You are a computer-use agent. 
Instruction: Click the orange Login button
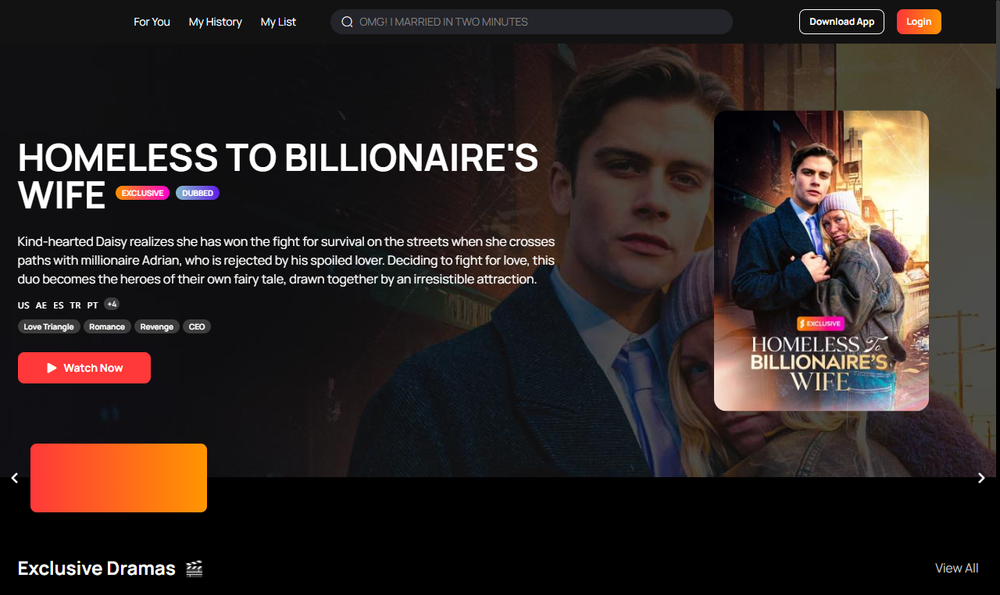click(918, 22)
